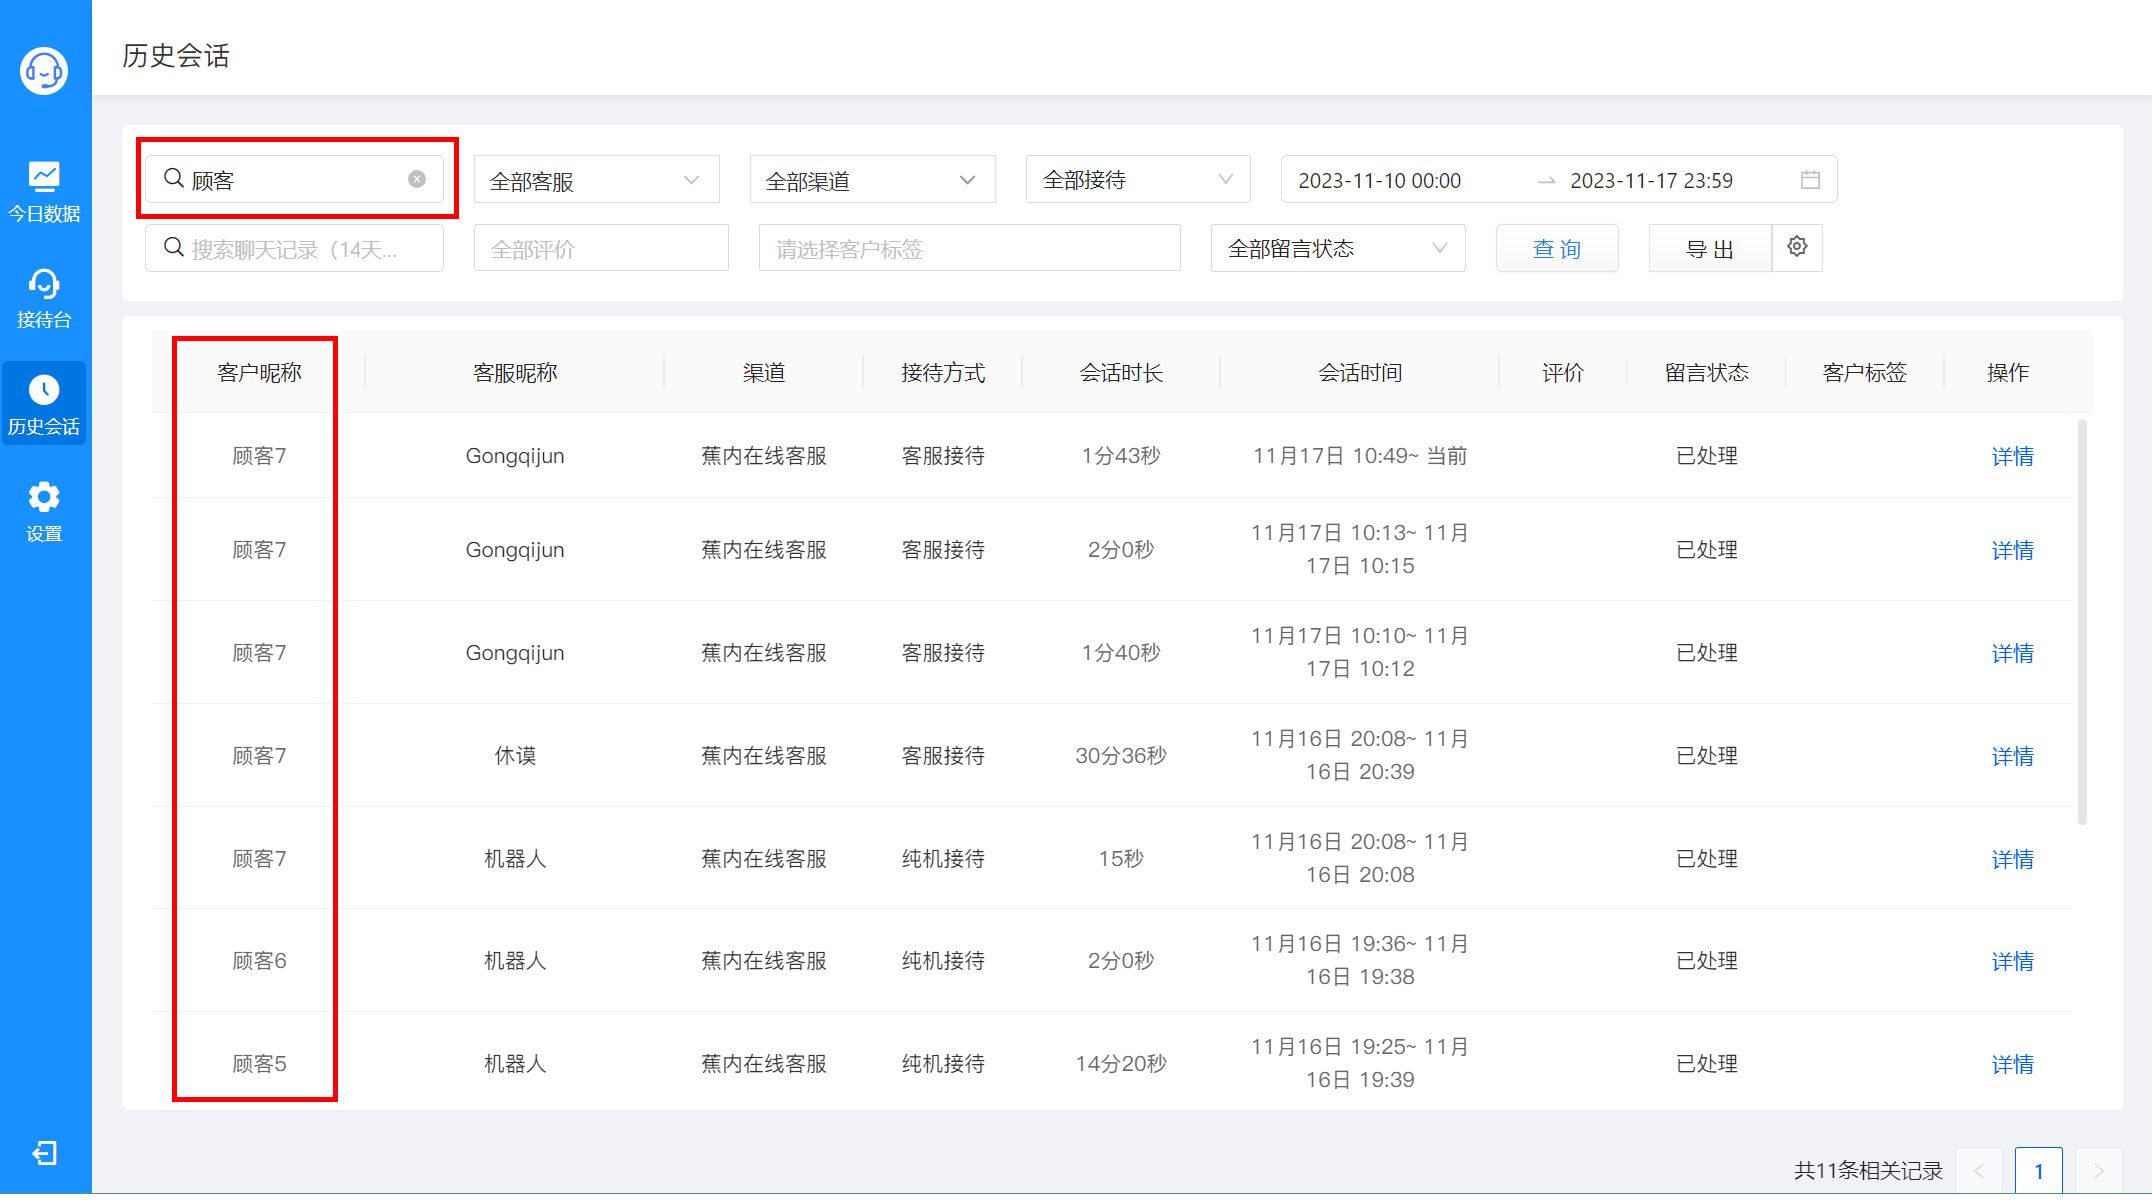Click the 客户标签 column header
This screenshot has height=1202, width=2152.
[1865, 373]
